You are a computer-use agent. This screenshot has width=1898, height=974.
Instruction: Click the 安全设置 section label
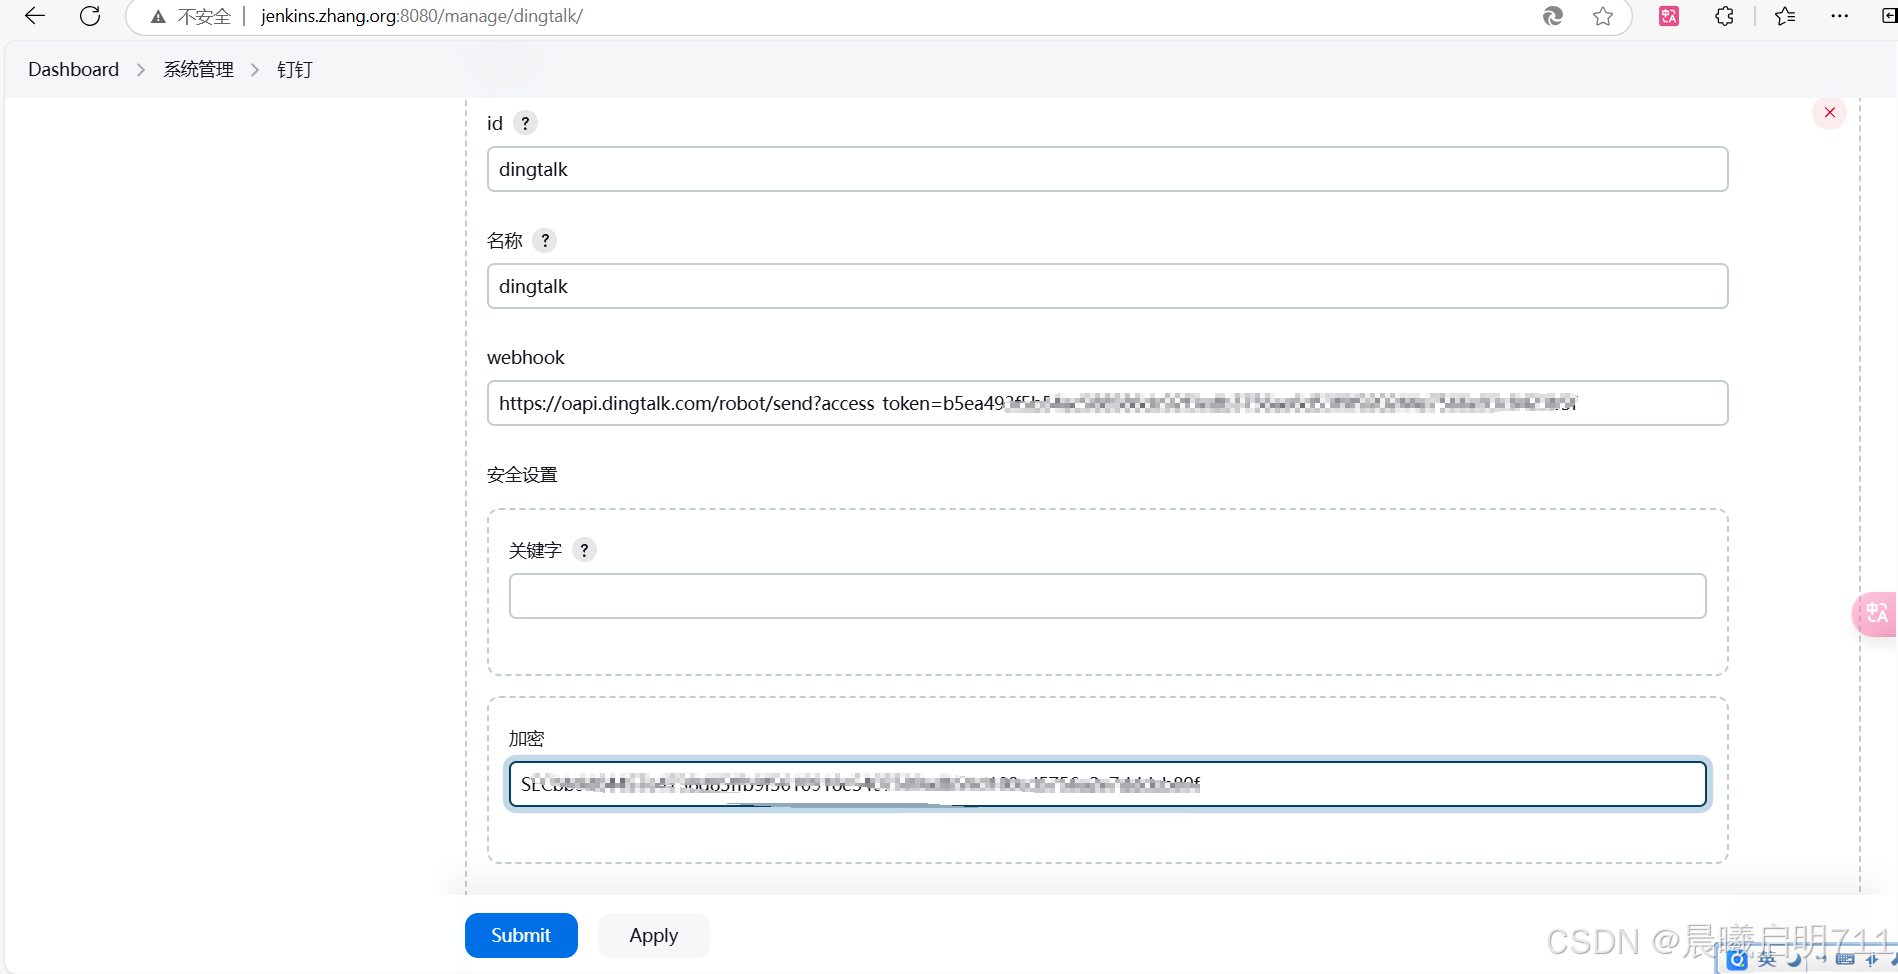(522, 475)
